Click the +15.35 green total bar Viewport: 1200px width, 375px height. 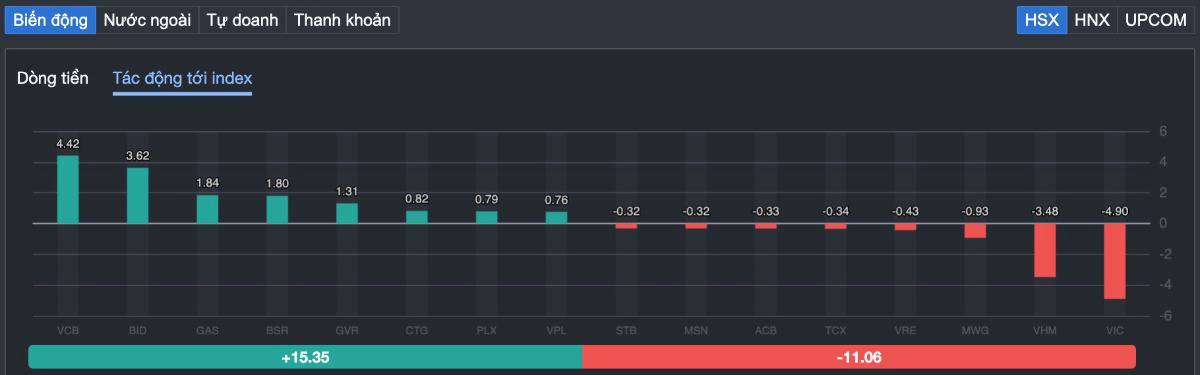[305, 357]
